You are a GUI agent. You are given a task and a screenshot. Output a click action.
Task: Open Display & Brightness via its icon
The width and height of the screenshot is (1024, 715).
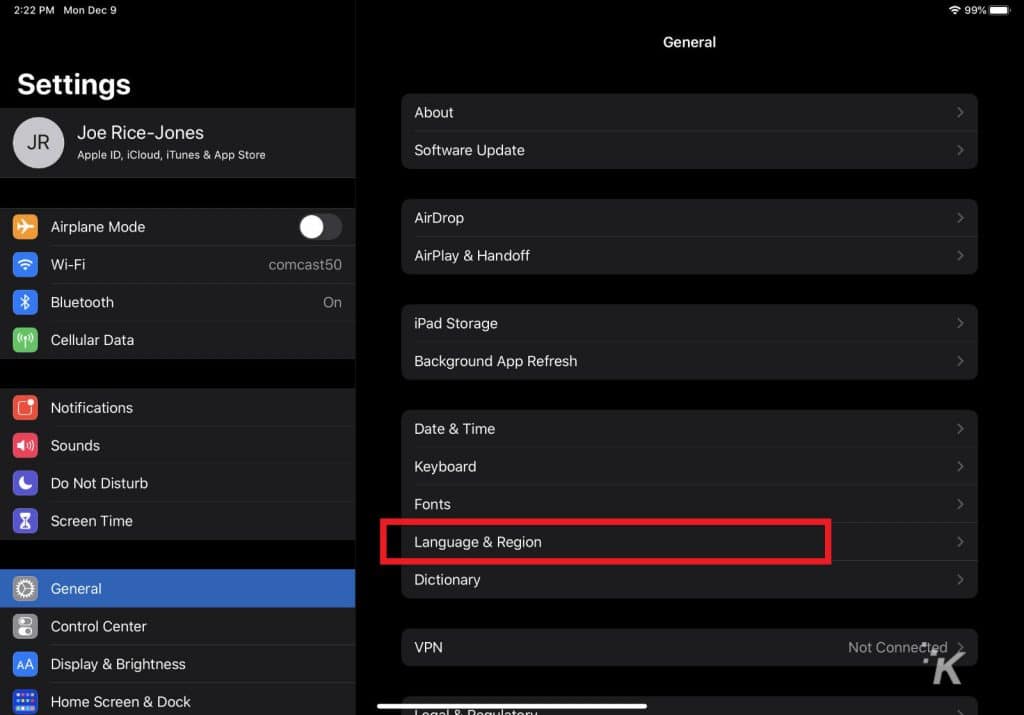click(x=24, y=664)
